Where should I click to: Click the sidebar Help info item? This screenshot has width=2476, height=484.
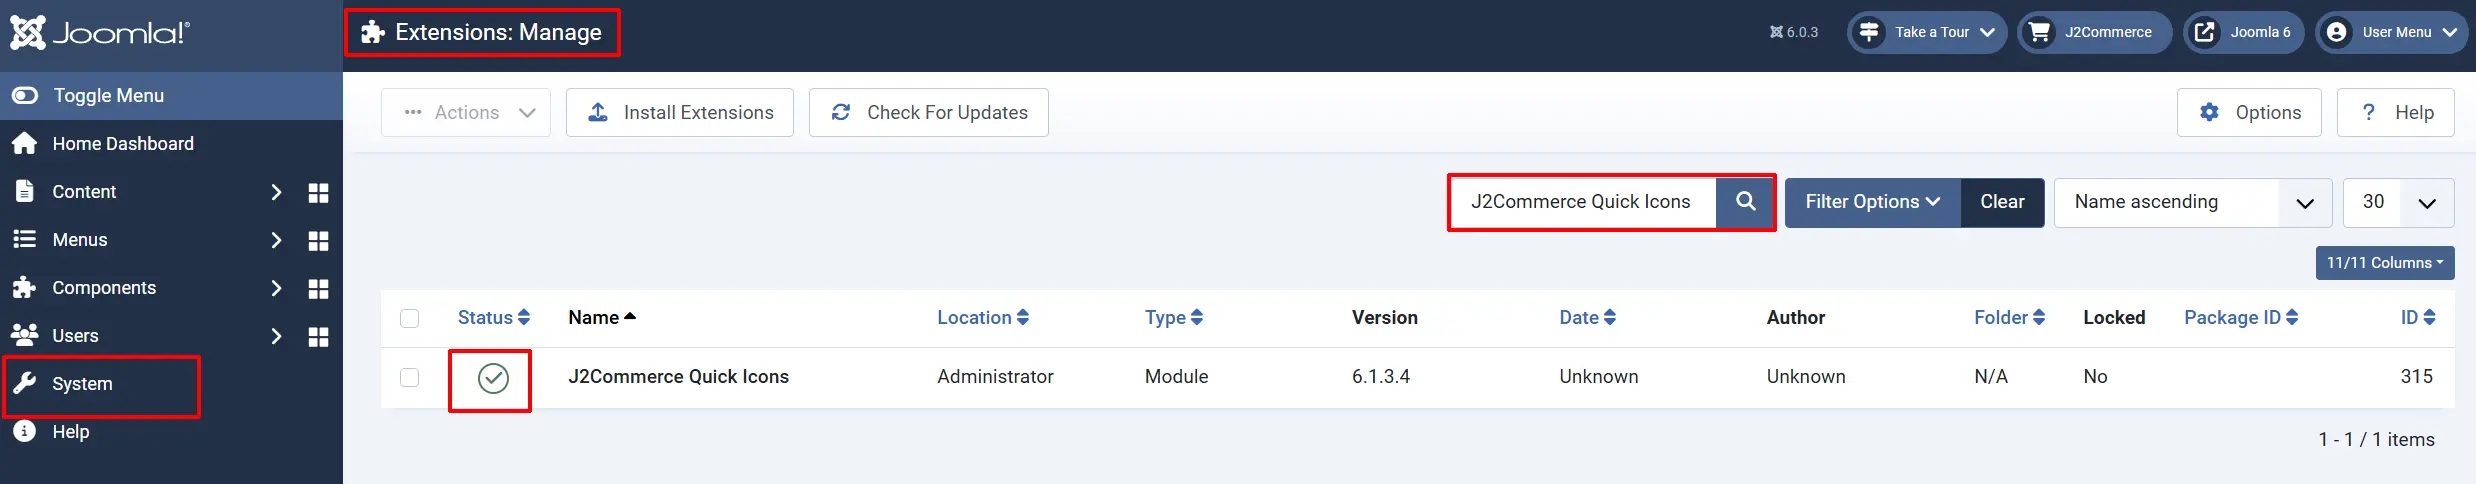point(50,431)
